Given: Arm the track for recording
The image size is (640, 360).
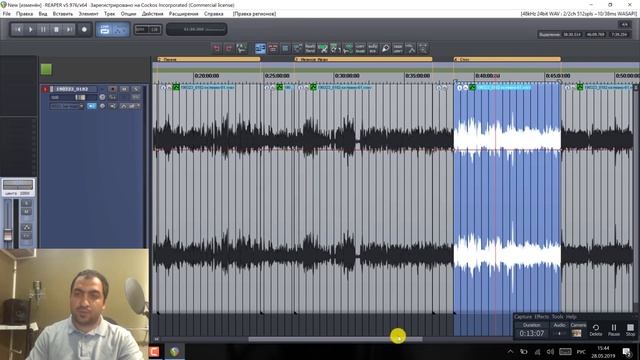Looking at the screenshot, I should [112, 89].
